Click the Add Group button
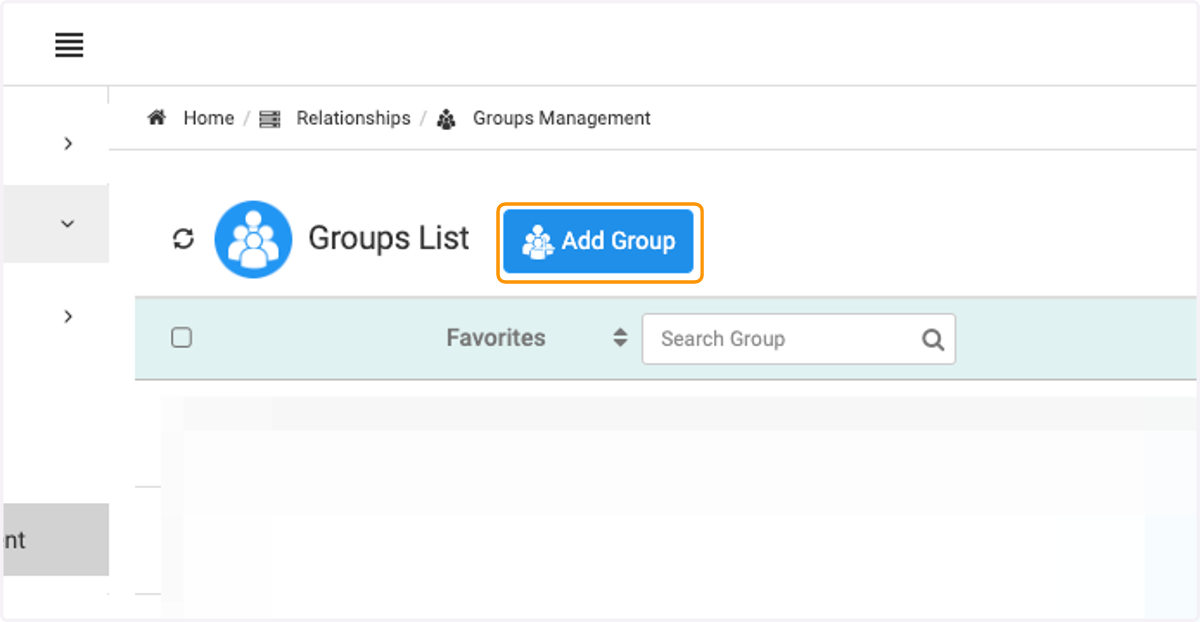 pos(599,241)
